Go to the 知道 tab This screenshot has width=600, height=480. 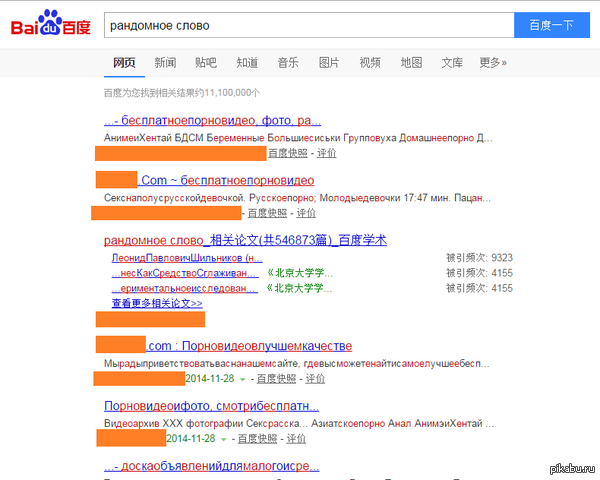pos(247,62)
